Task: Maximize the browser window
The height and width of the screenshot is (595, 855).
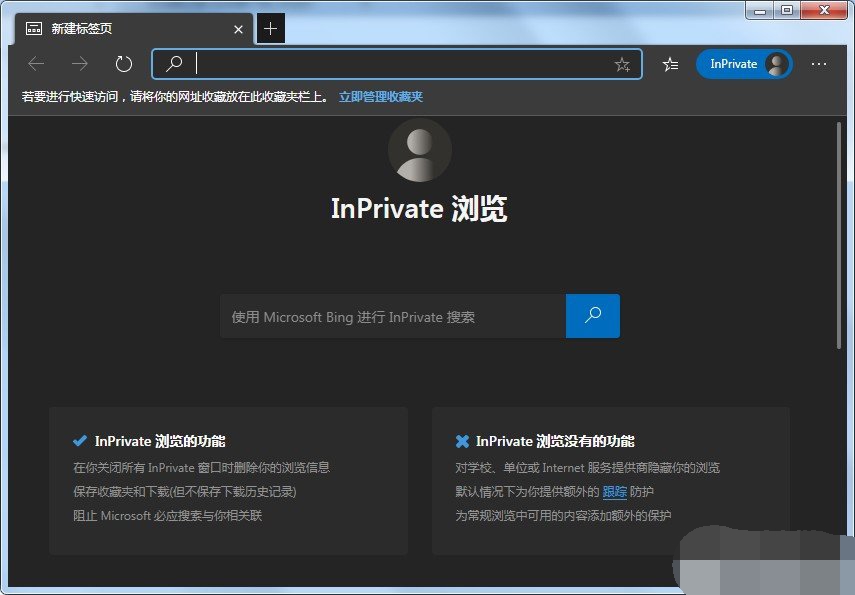Action: point(788,10)
